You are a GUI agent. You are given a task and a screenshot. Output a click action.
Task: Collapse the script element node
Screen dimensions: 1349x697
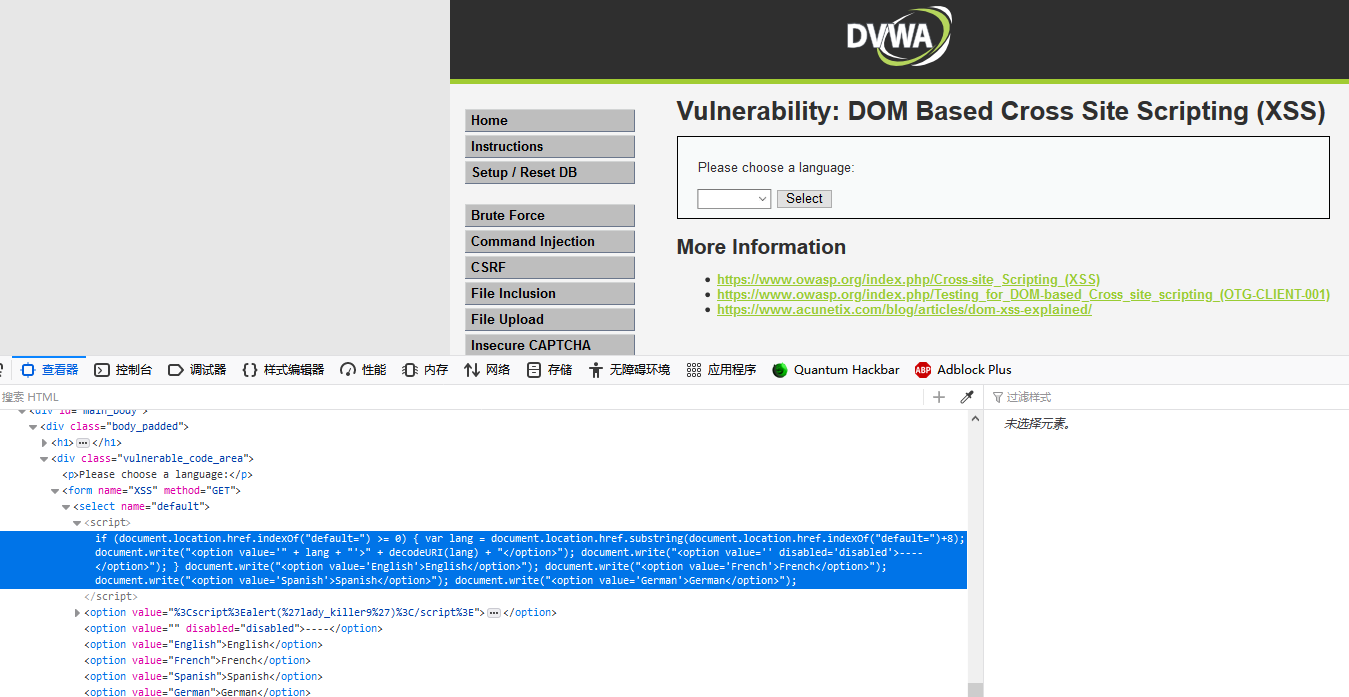[77, 523]
